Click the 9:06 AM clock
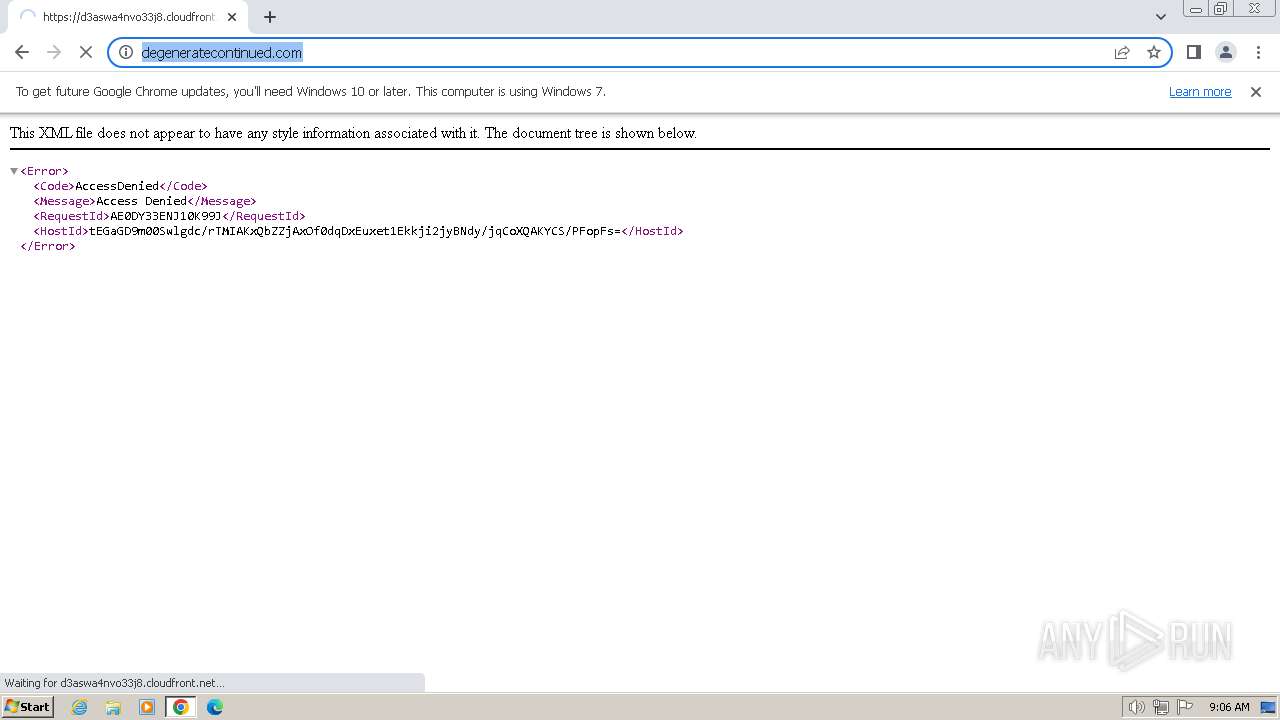1280x720 pixels. (1229, 707)
